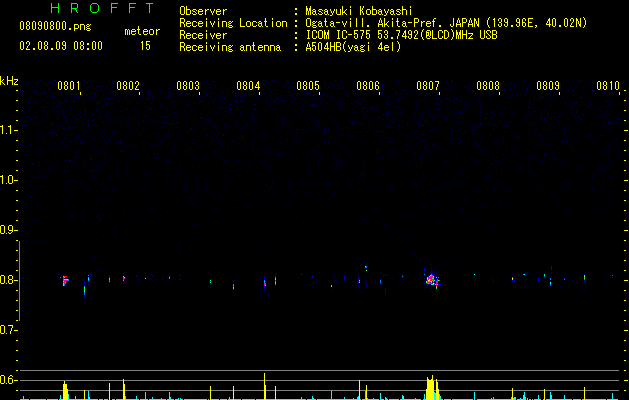Click the tallest yellow spike after 0804

264,386
